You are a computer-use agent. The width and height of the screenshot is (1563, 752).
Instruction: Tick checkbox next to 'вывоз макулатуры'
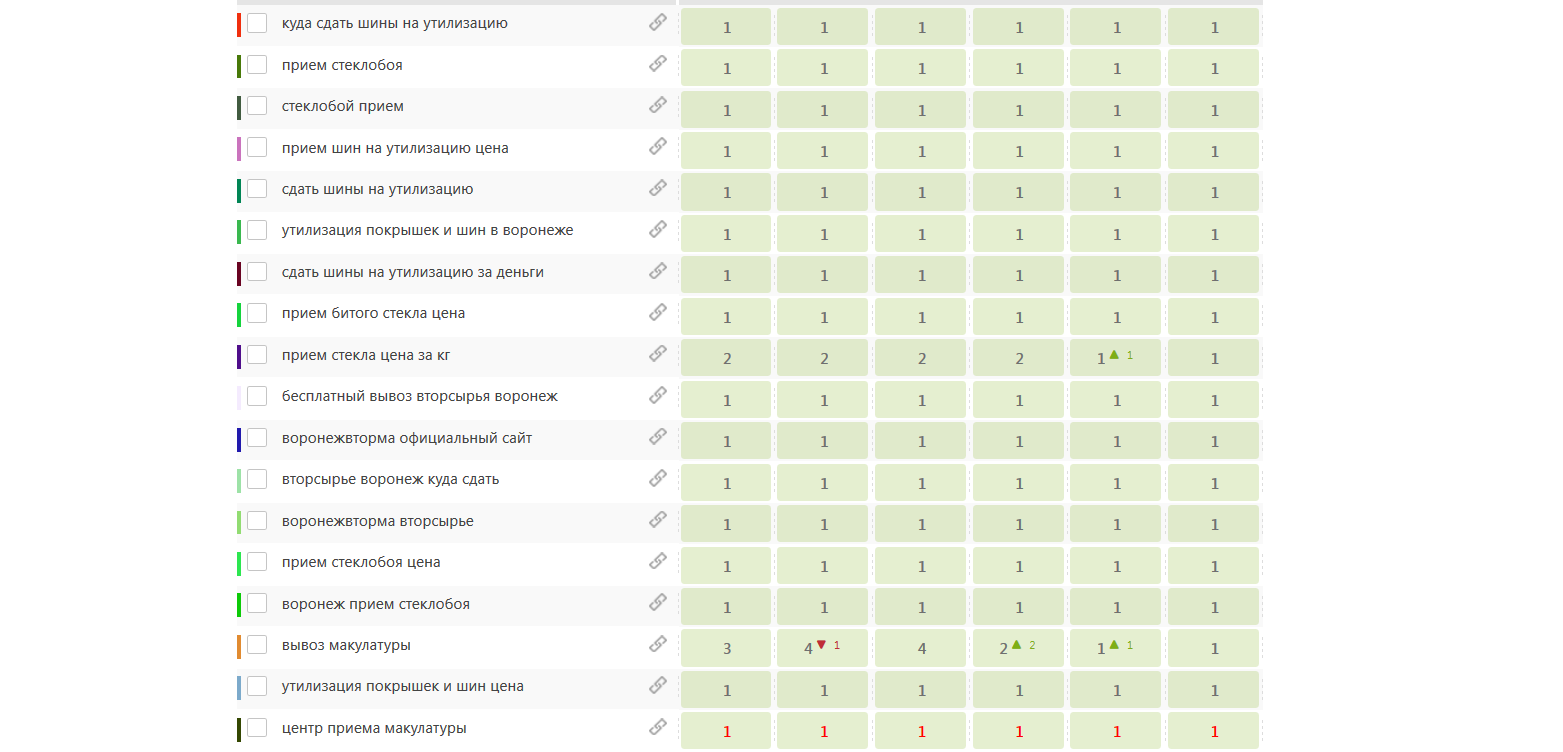257,645
